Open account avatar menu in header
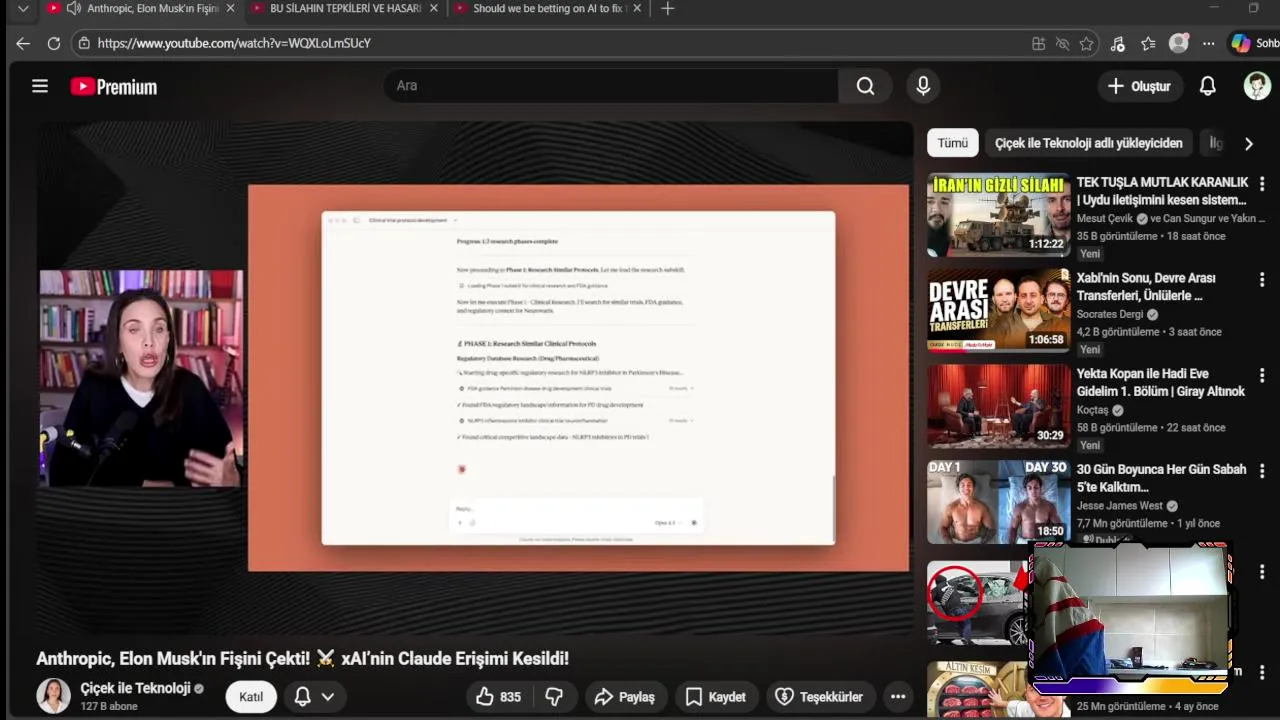 coord(1257,86)
